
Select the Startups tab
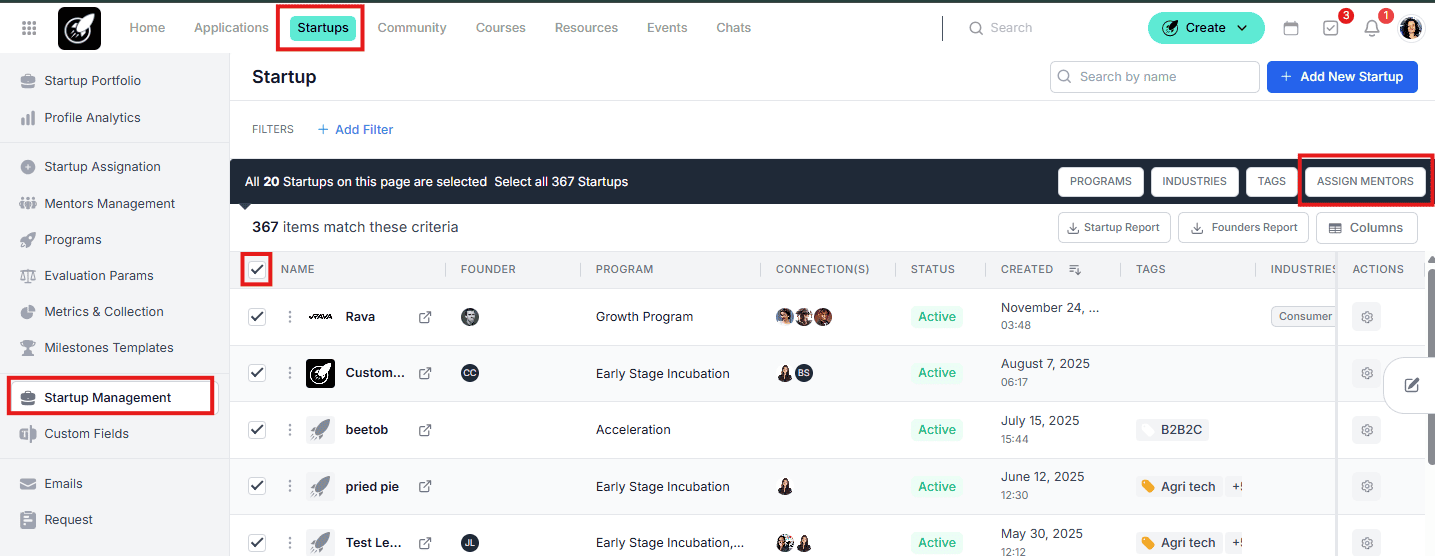point(323,28)
